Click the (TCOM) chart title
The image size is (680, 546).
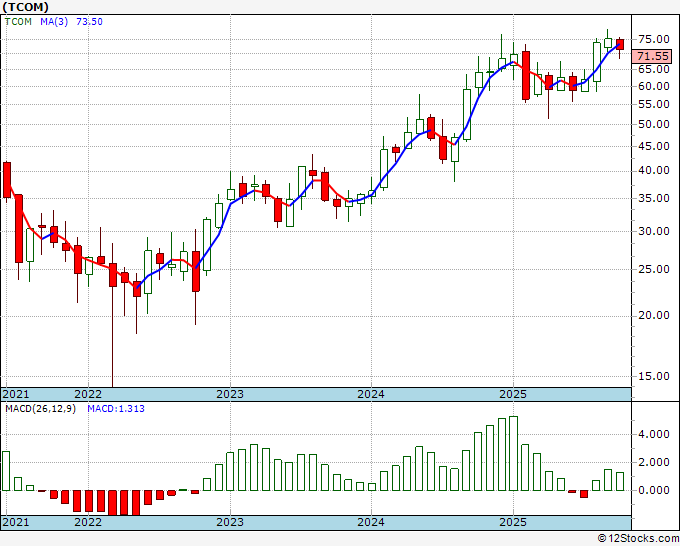(26, 7)
